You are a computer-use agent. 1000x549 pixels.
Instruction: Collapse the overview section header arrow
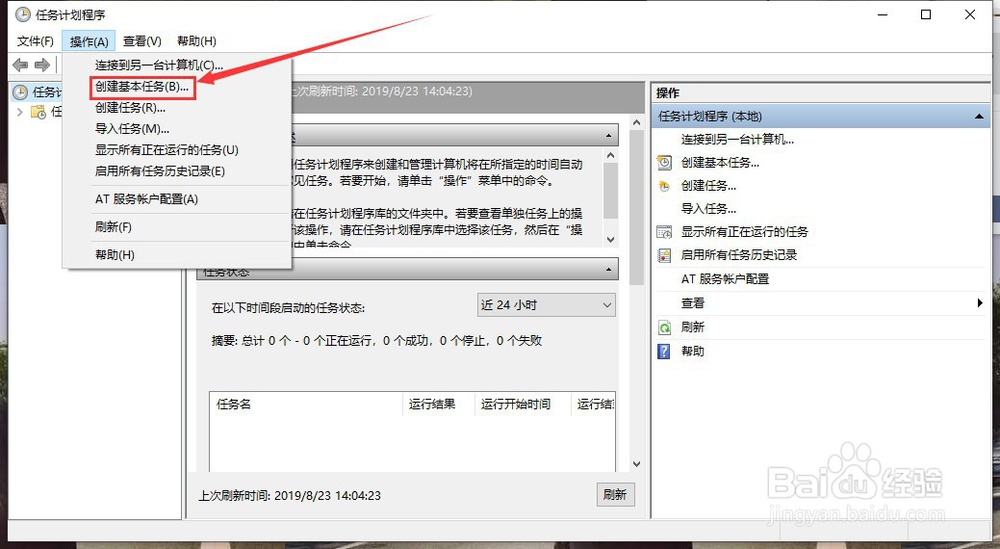coord(608,135)
